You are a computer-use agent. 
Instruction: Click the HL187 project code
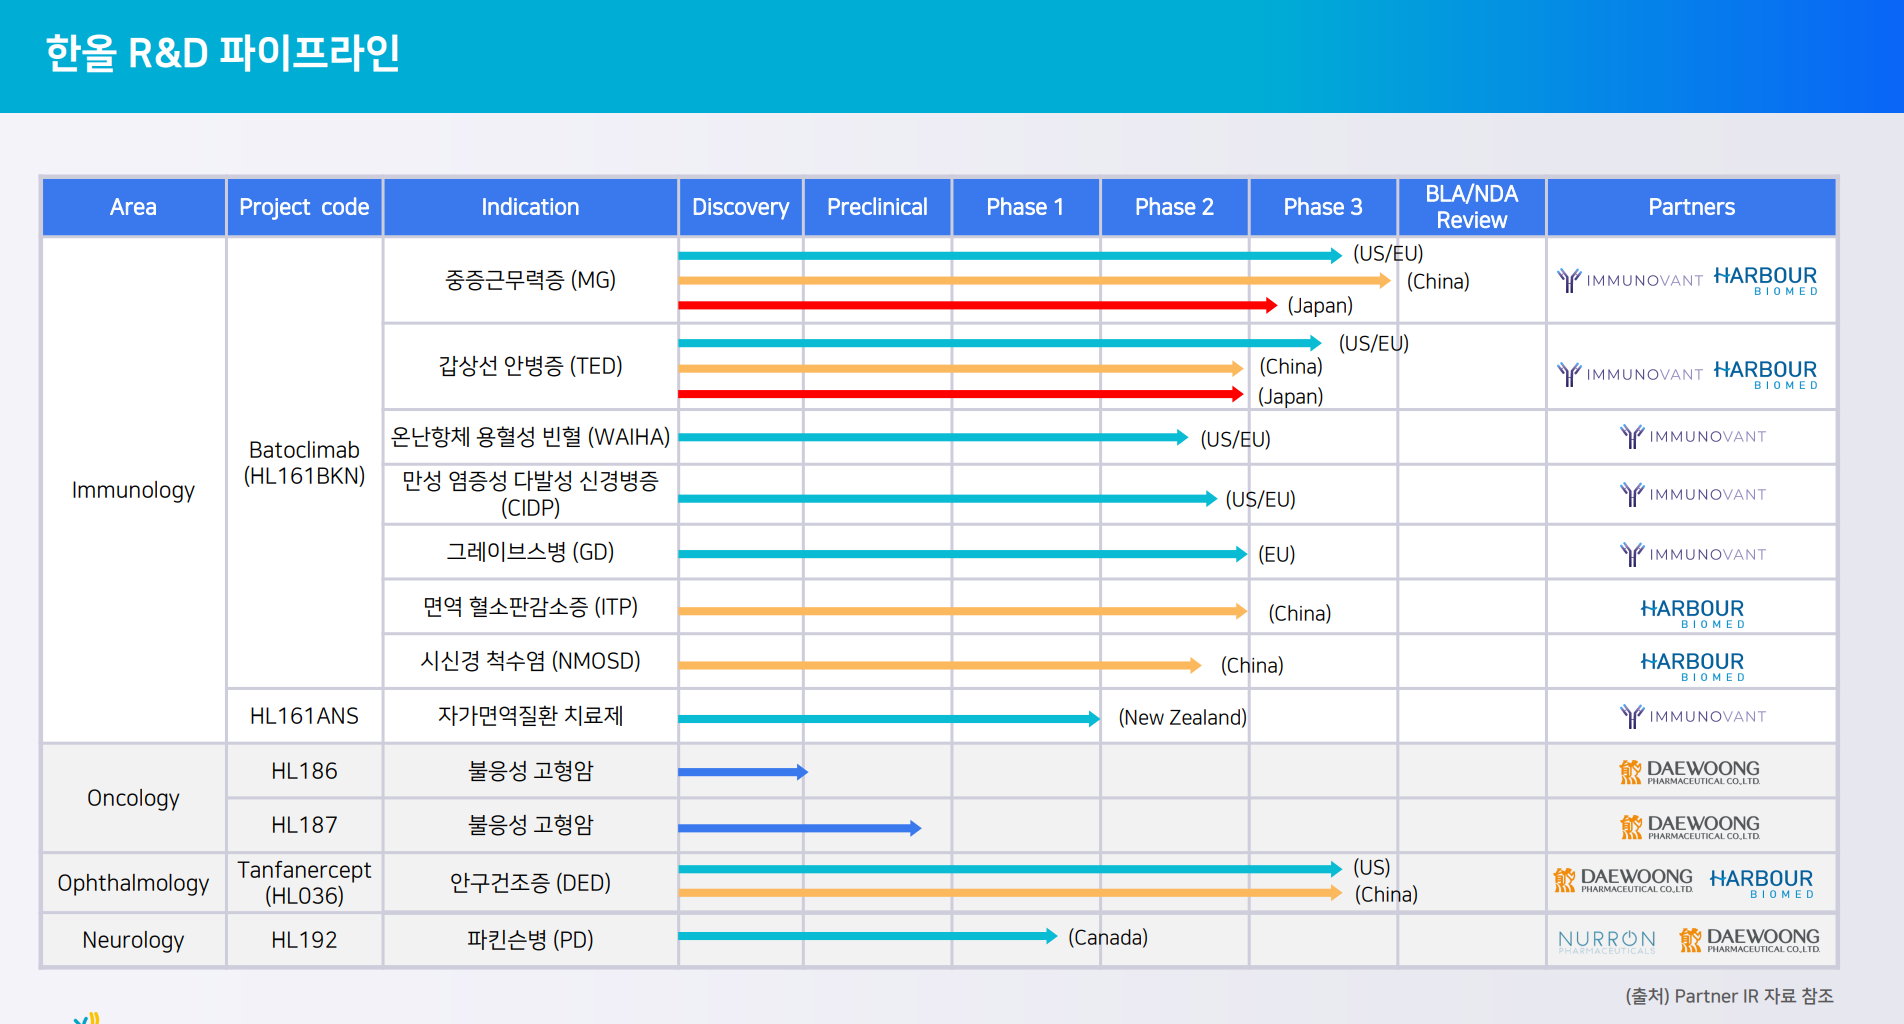coord(304,825)
